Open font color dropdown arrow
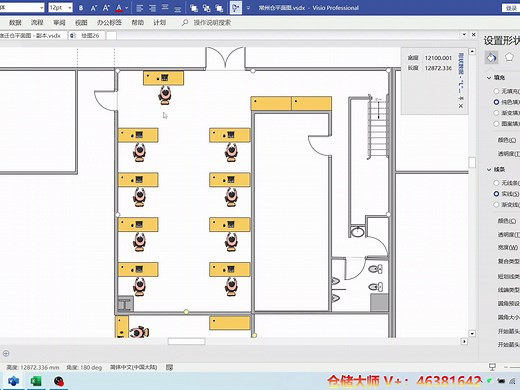The image size is (520, 390). pyautogui.click(x=127, y=8)
